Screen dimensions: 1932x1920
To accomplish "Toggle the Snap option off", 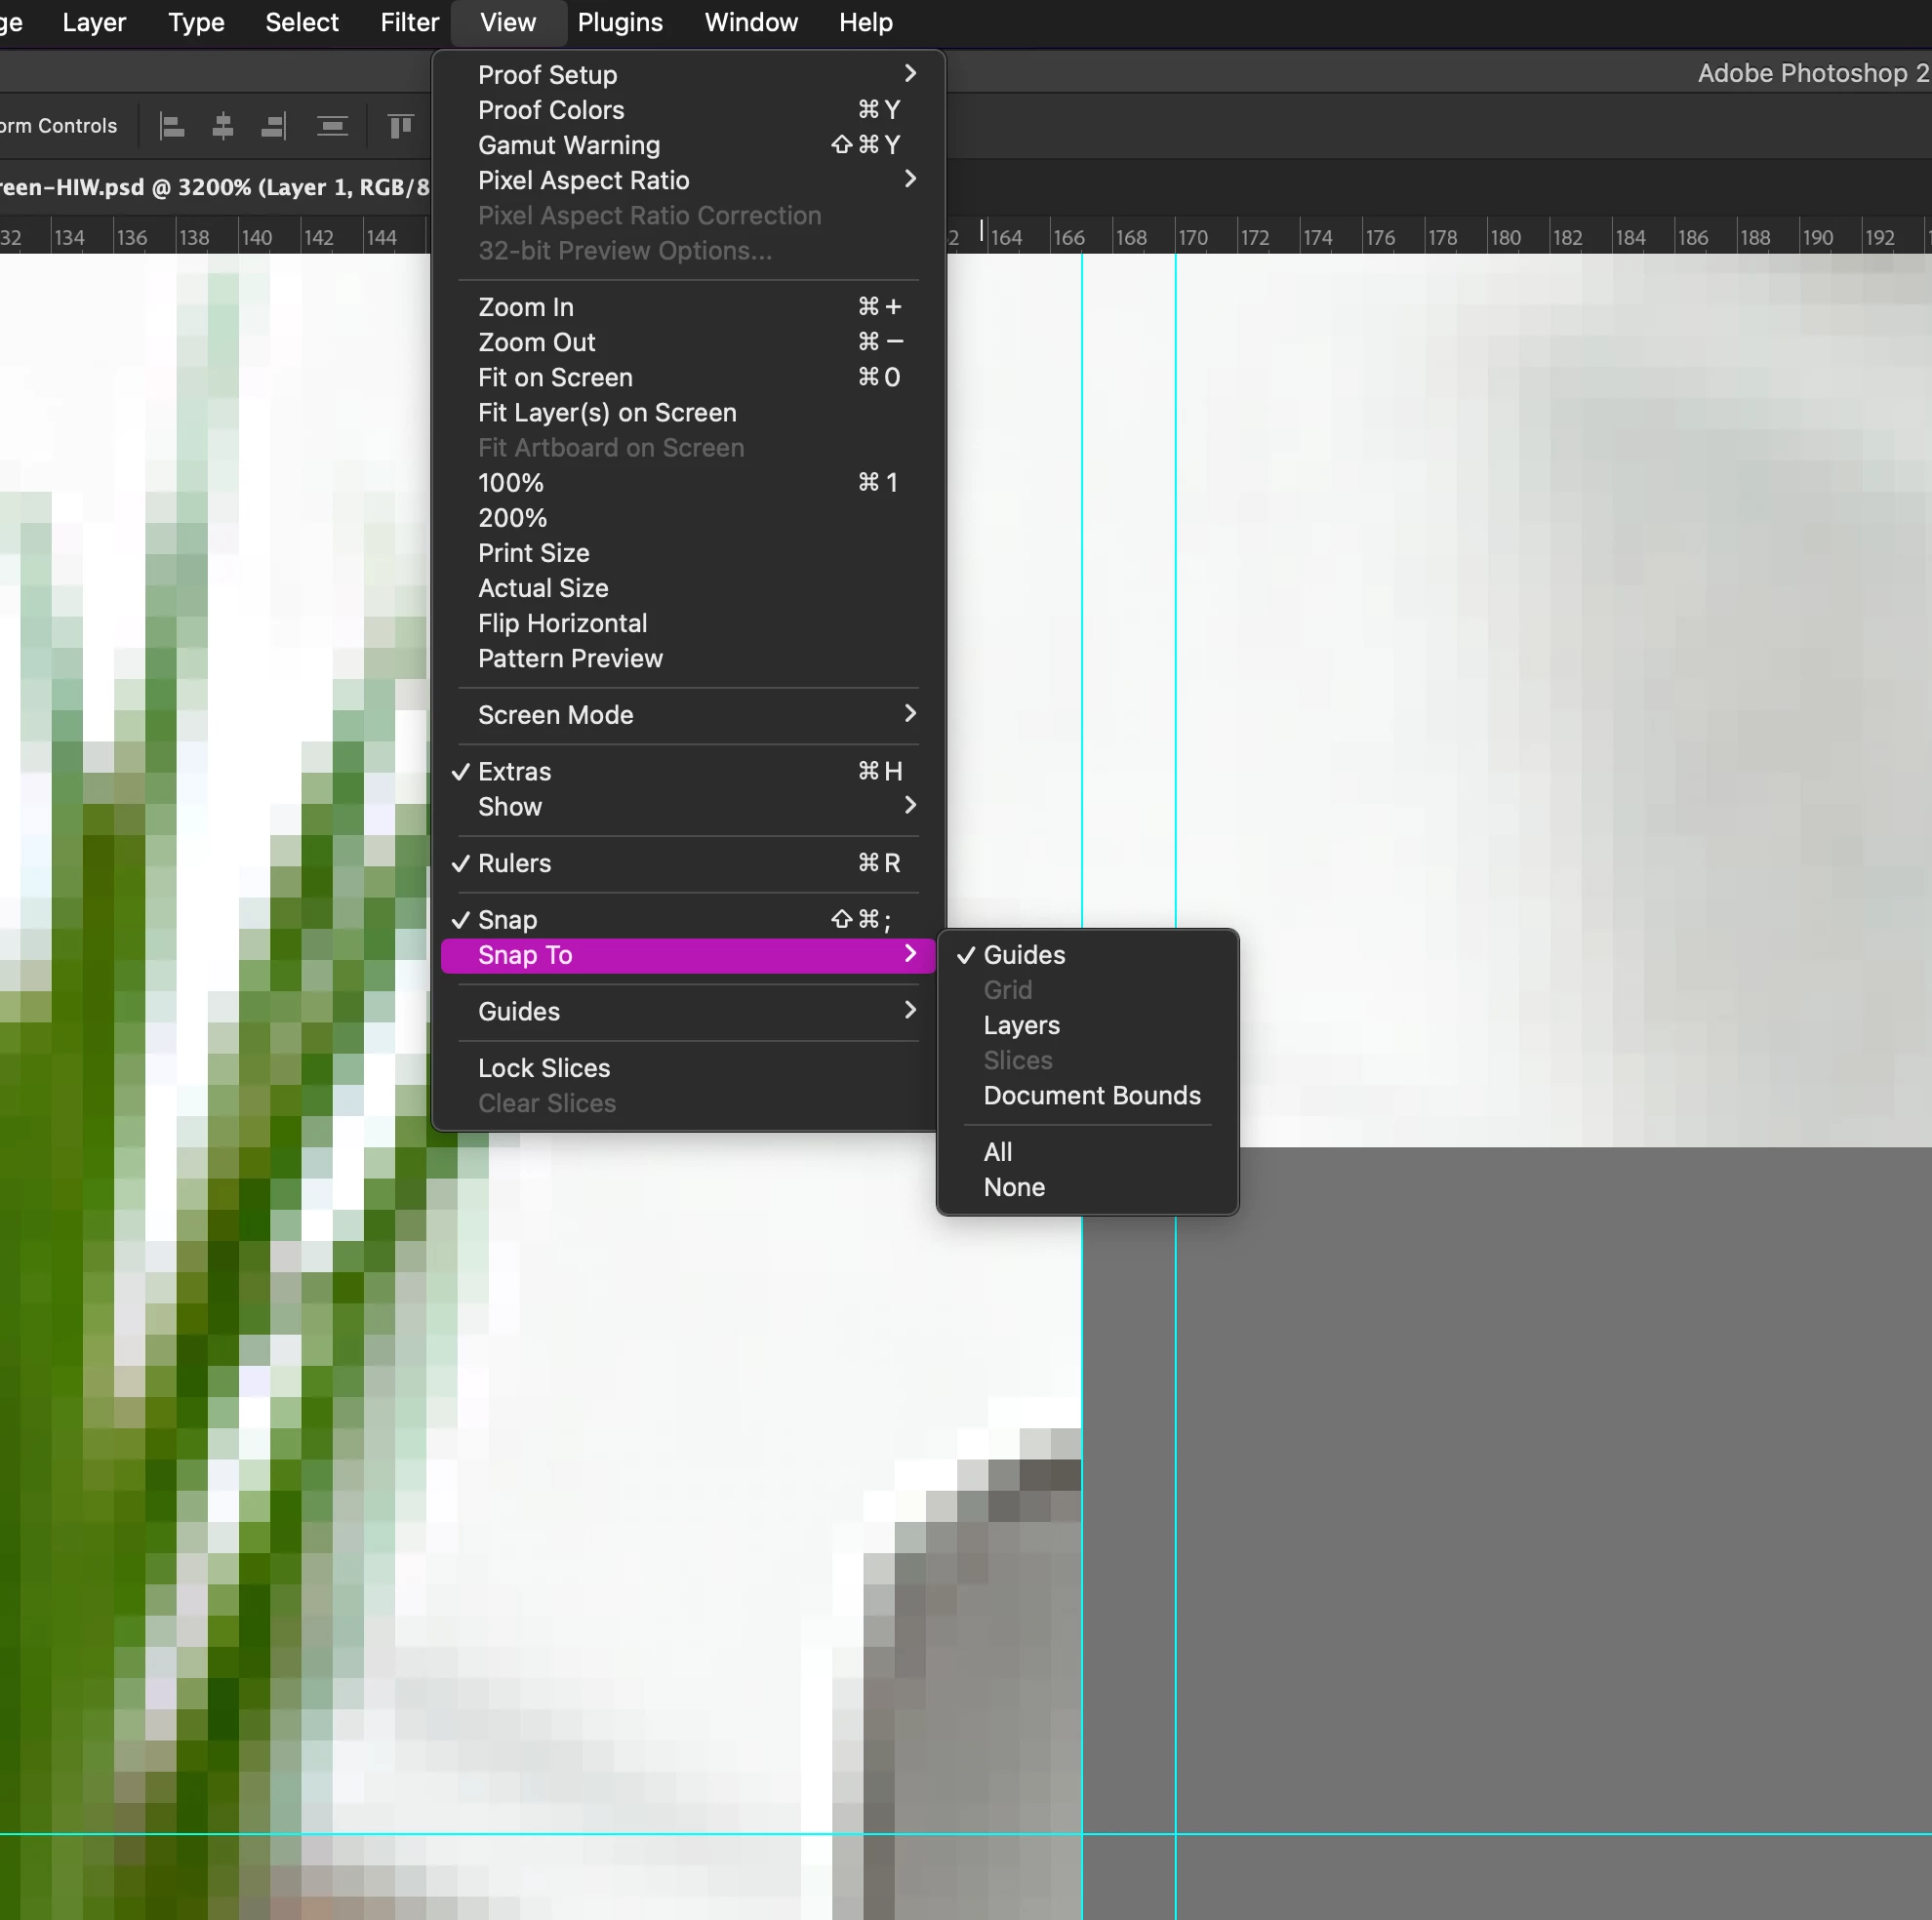I will click(508, 920).
